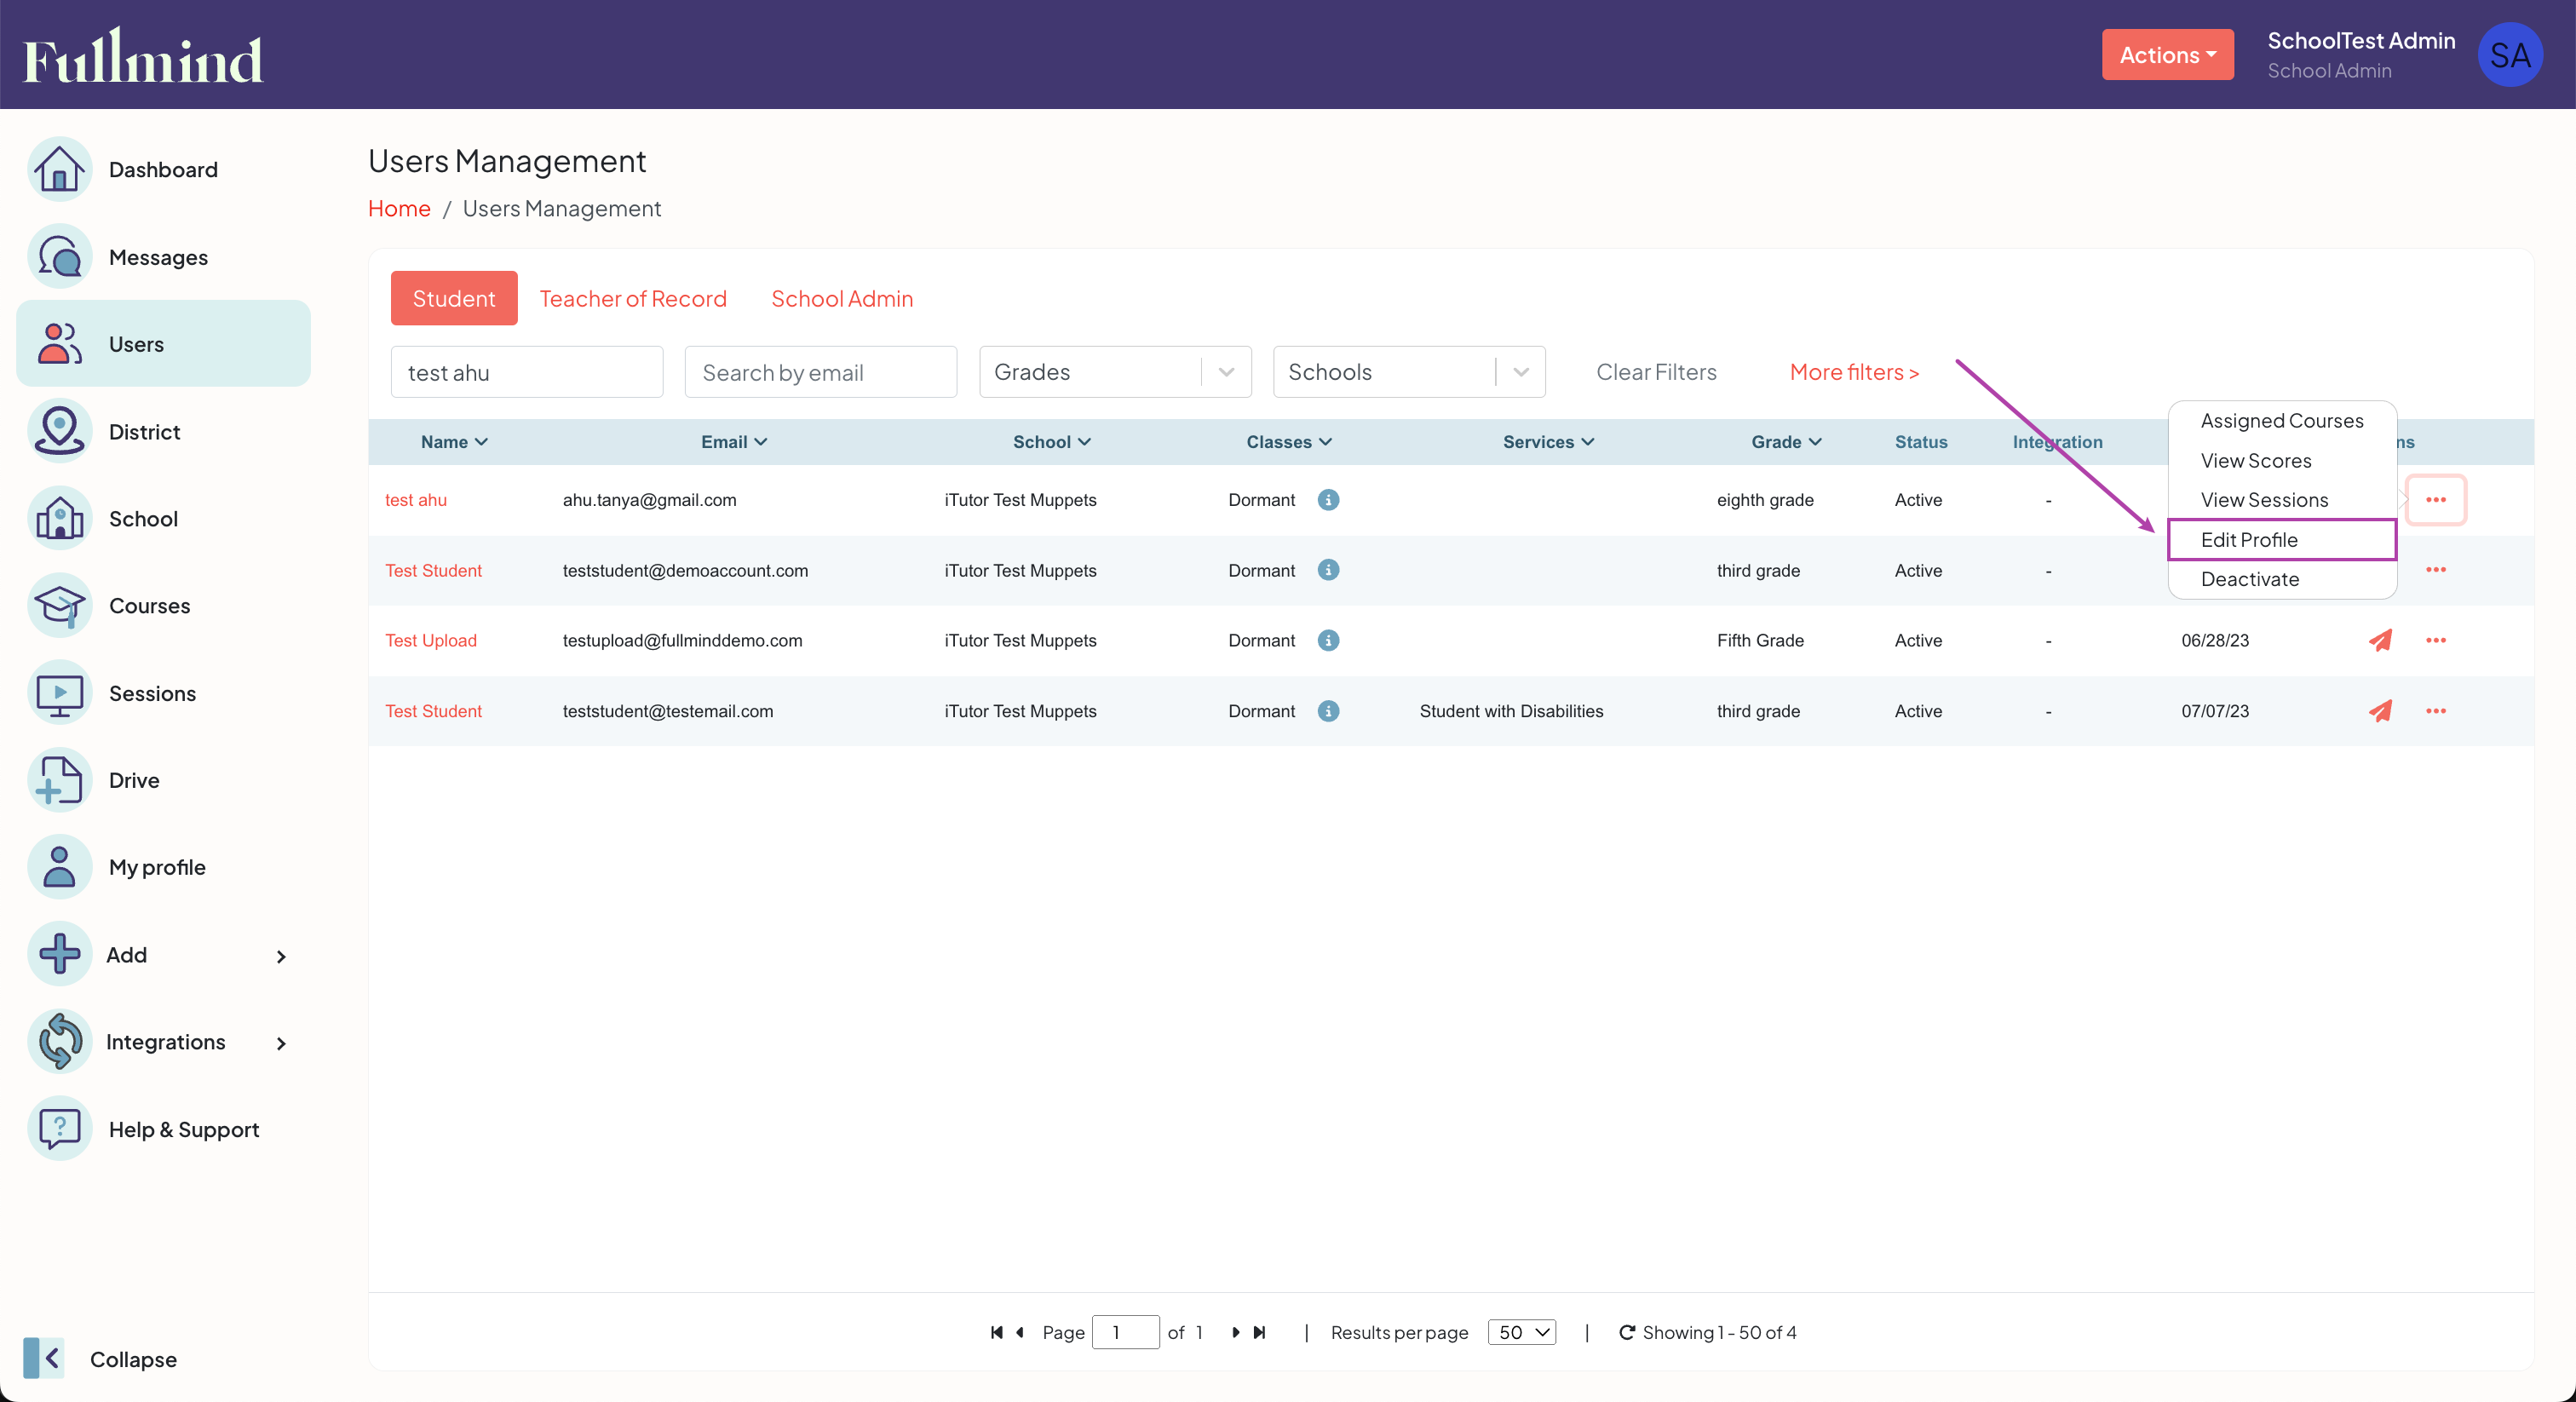The image size is (2576, 1402).
Task: Select the District sidebar icon
Action: (x=146, y=431)
